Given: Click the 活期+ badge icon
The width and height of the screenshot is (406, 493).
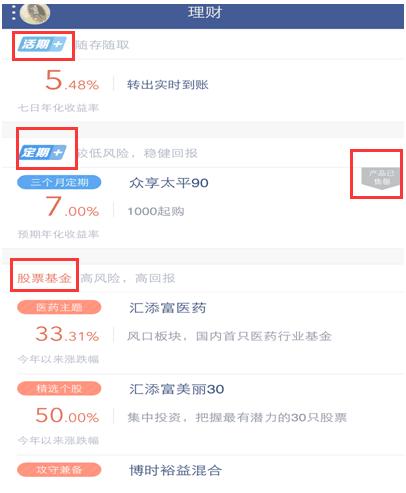Looking at the screenshot, I should (x=42, y=44).
